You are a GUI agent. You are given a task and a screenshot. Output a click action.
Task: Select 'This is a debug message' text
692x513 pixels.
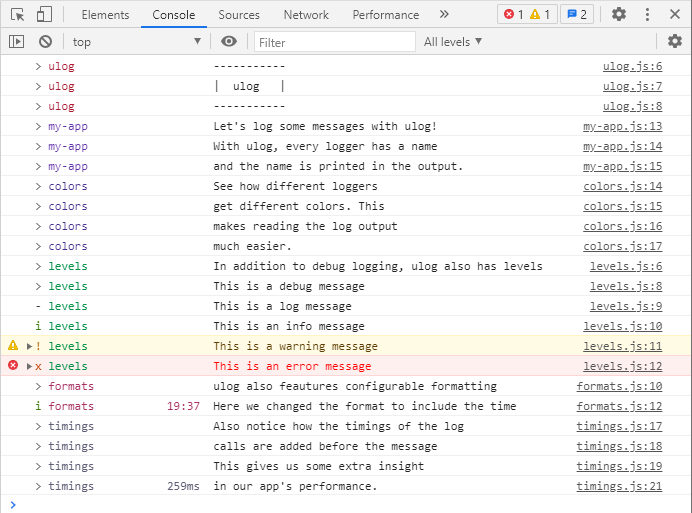pyautogui.click(x=289, y=286)
